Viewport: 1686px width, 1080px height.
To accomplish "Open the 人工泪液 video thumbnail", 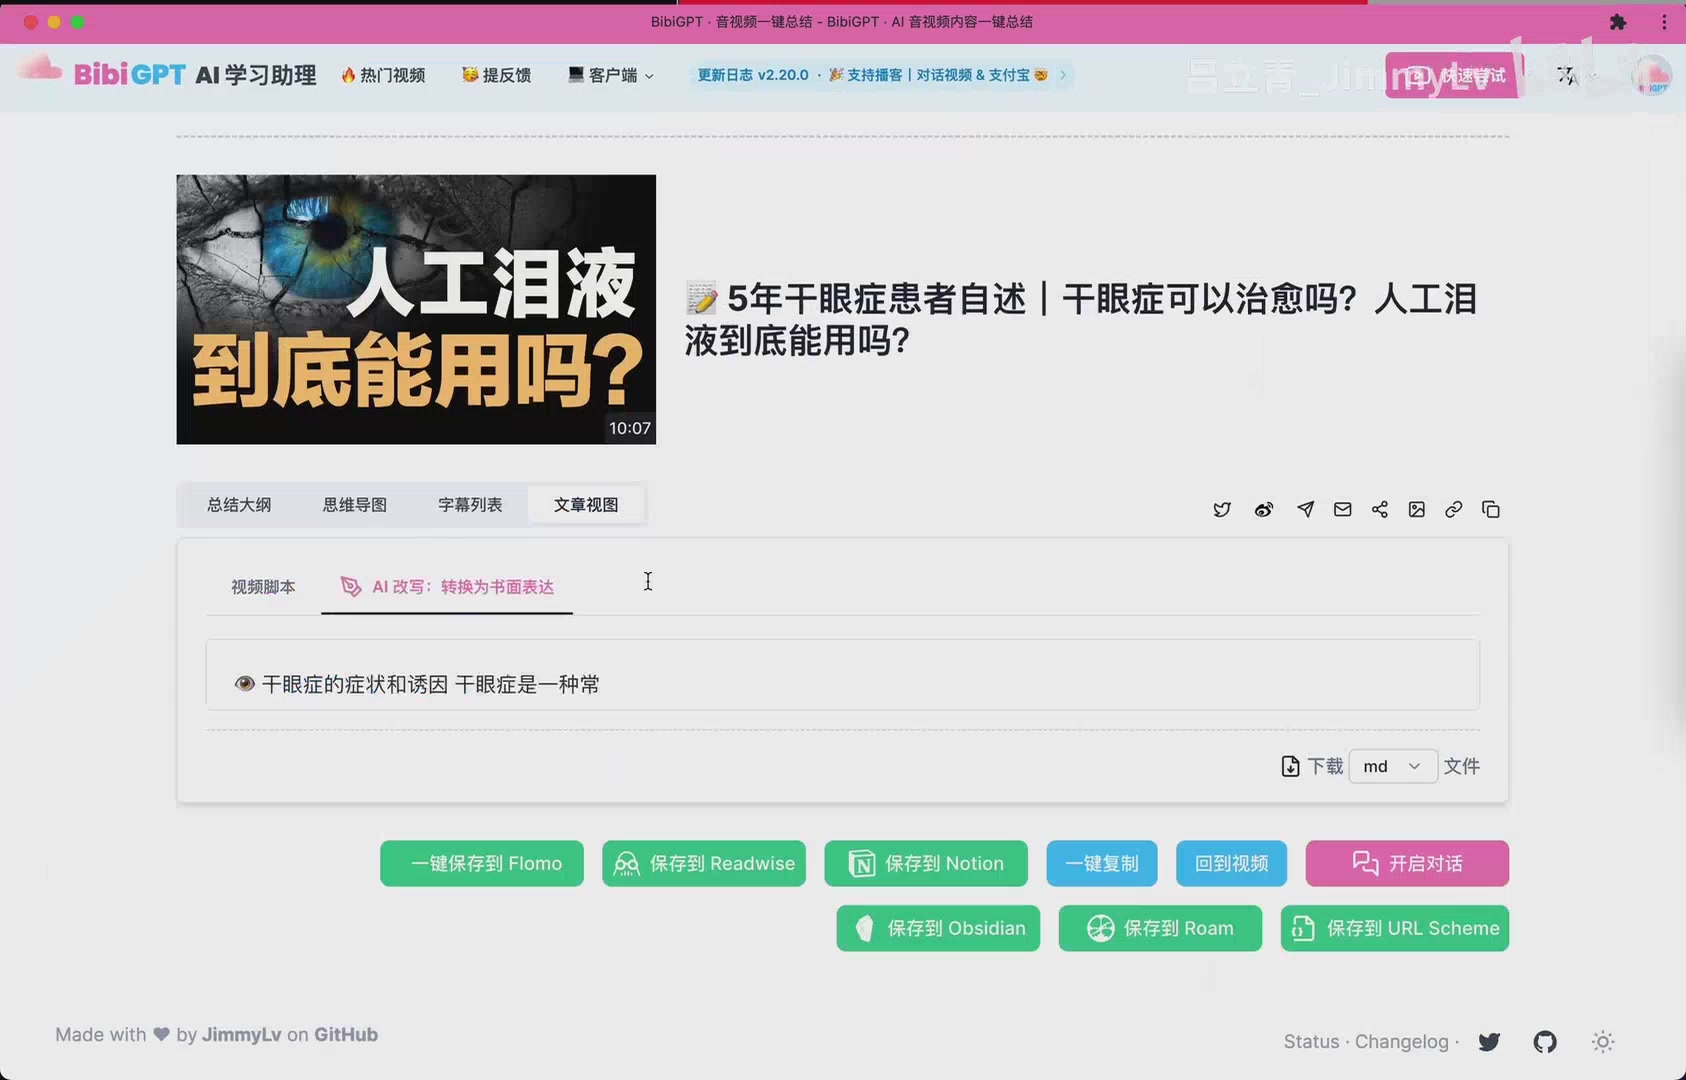I will pyautogui.click(x=416, y=309).
